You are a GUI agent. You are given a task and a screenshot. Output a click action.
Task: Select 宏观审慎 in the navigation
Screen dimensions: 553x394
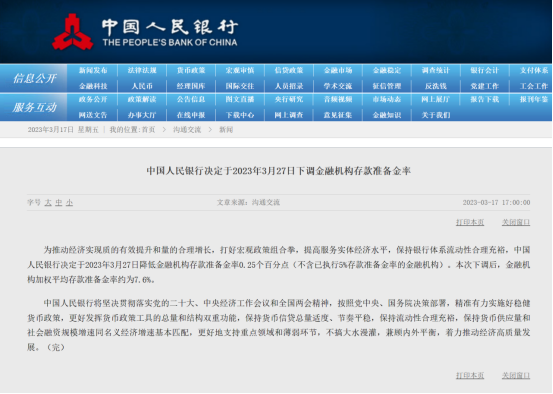(240, 71)
